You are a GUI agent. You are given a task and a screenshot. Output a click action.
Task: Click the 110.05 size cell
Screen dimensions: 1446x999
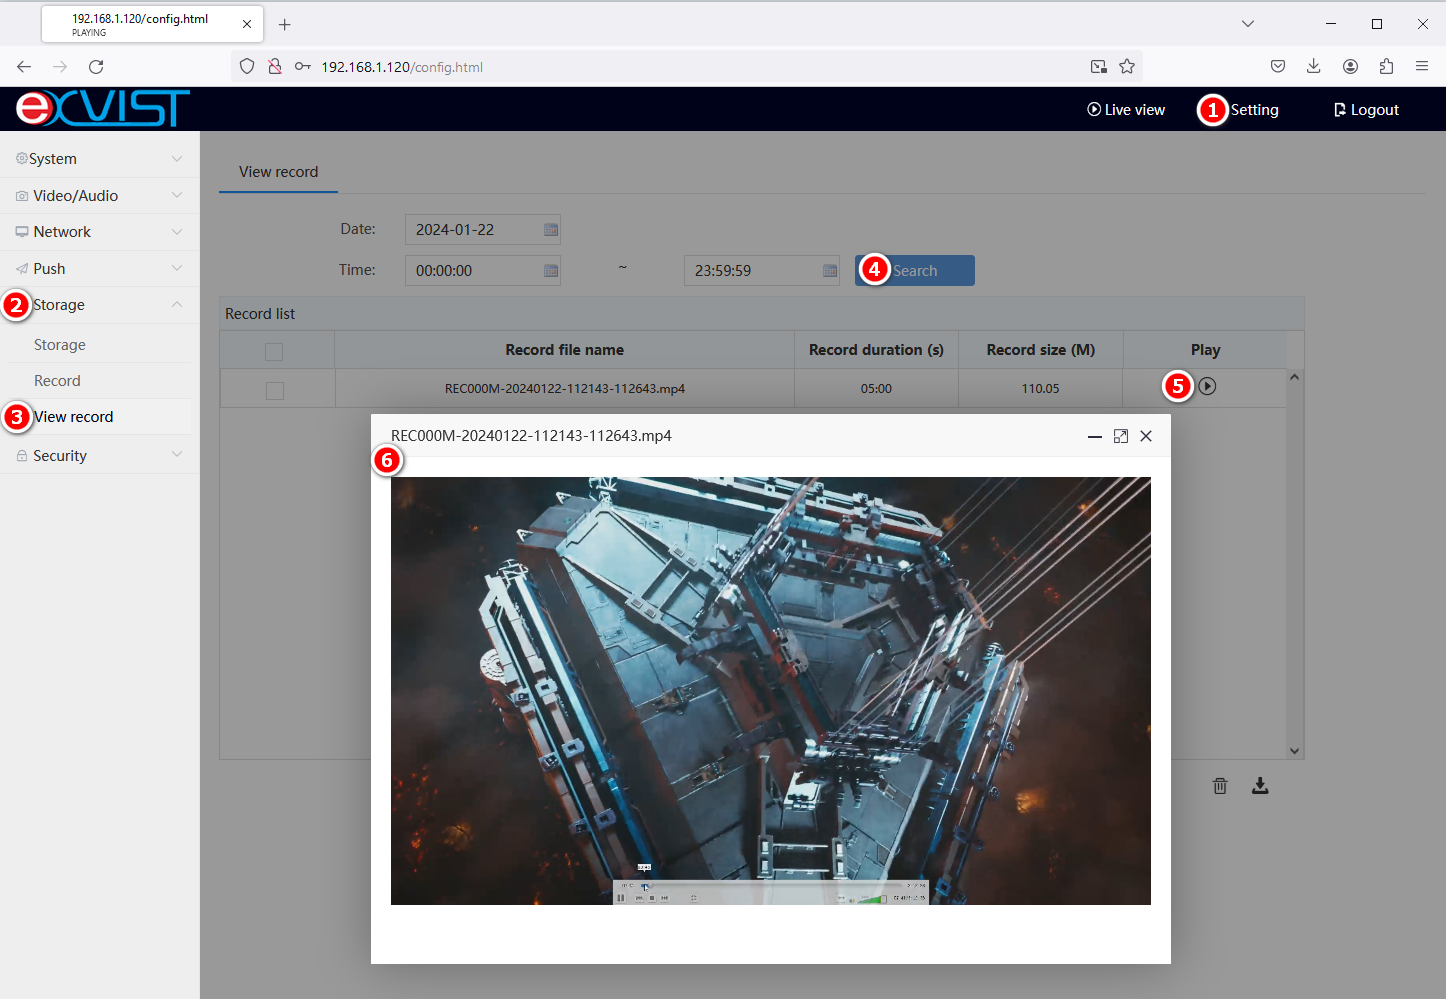(1041, 389)
